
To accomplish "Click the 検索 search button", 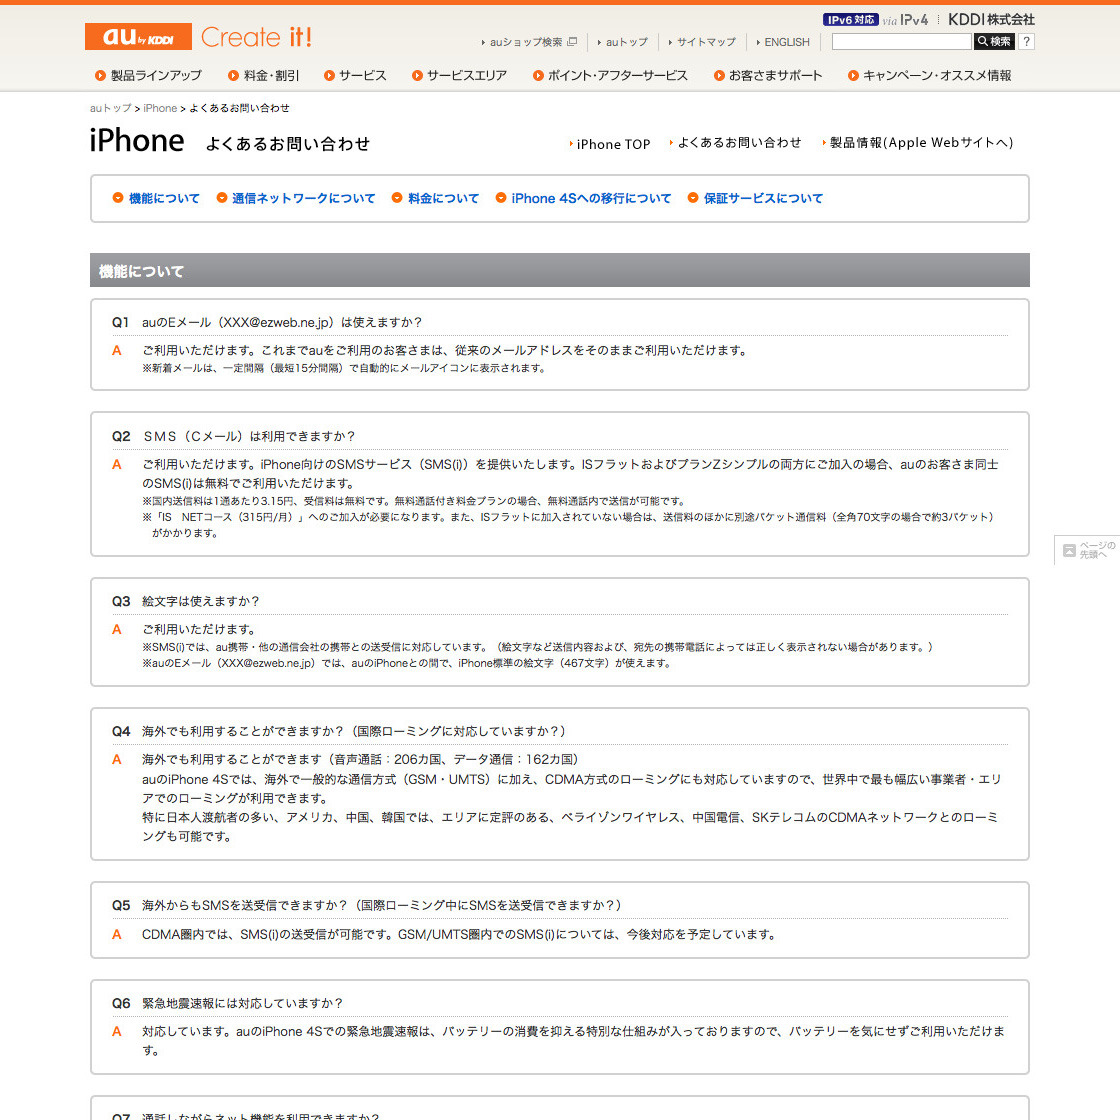I will [x=994, y=41].
